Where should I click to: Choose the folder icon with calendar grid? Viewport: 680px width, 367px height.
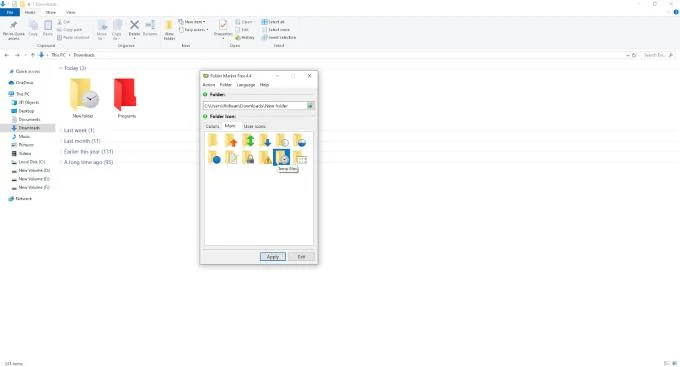pos(300,157)
